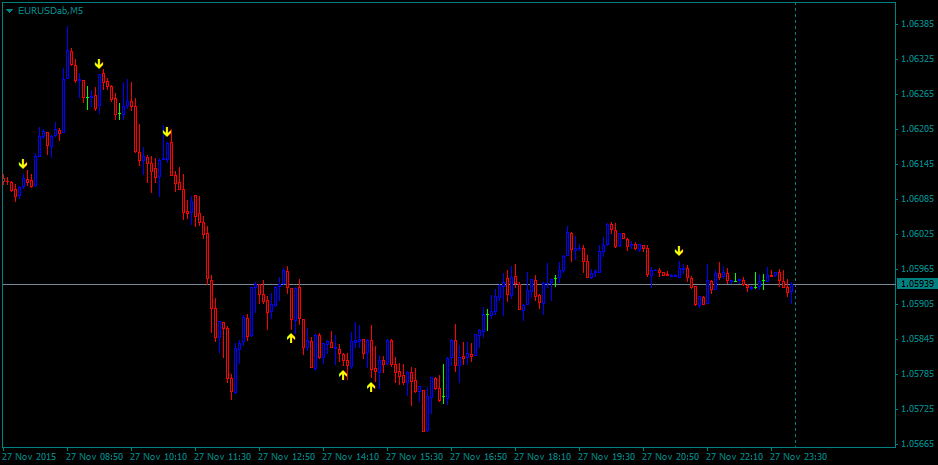
Task: Click the 27 Nov 20:50 time label
Action: click(670, 457)
